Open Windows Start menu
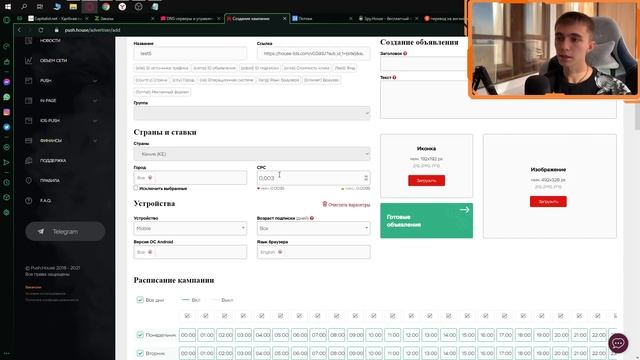This screenshot has width=640, height=360. (x=8, y=7)
